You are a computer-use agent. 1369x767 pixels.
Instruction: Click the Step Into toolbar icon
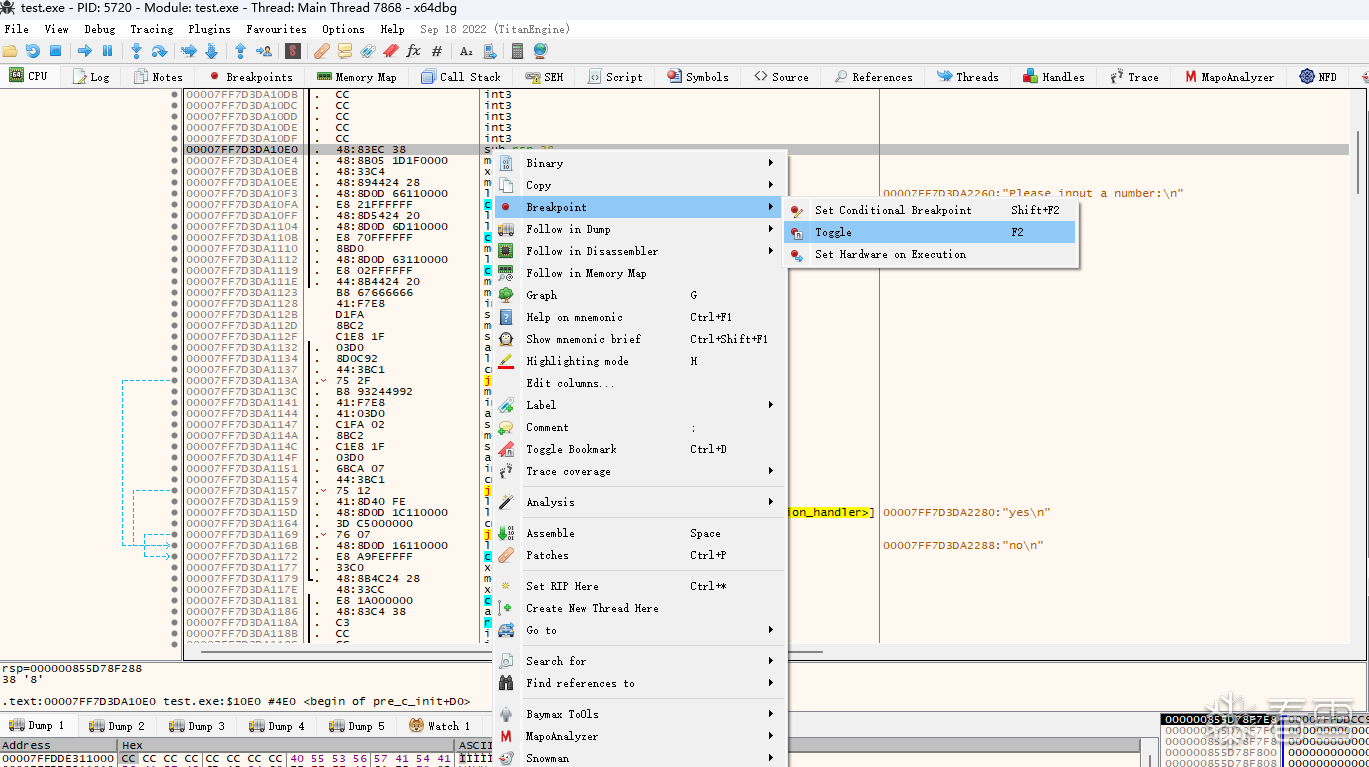tap(137, 51)
